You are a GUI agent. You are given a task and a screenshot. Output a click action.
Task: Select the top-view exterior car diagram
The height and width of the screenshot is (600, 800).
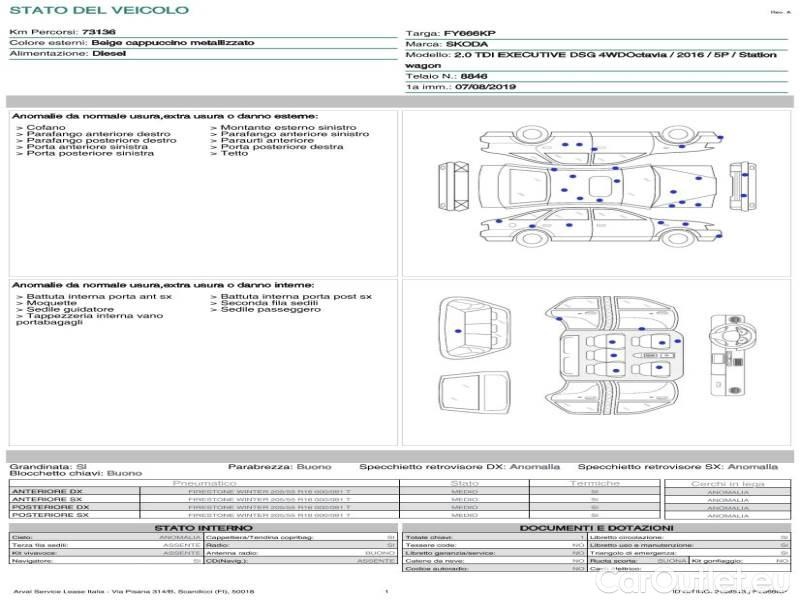tap(590, 187)
